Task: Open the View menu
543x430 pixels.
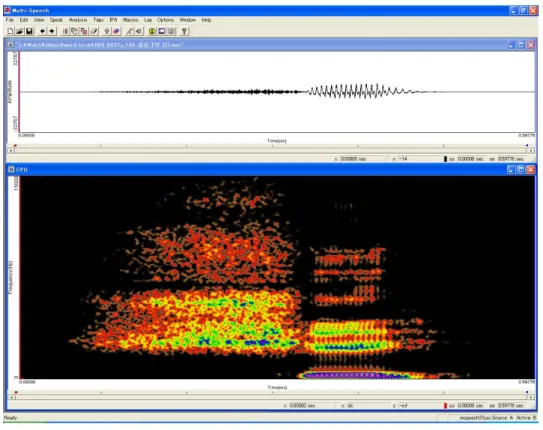Action: pos(39,20)
